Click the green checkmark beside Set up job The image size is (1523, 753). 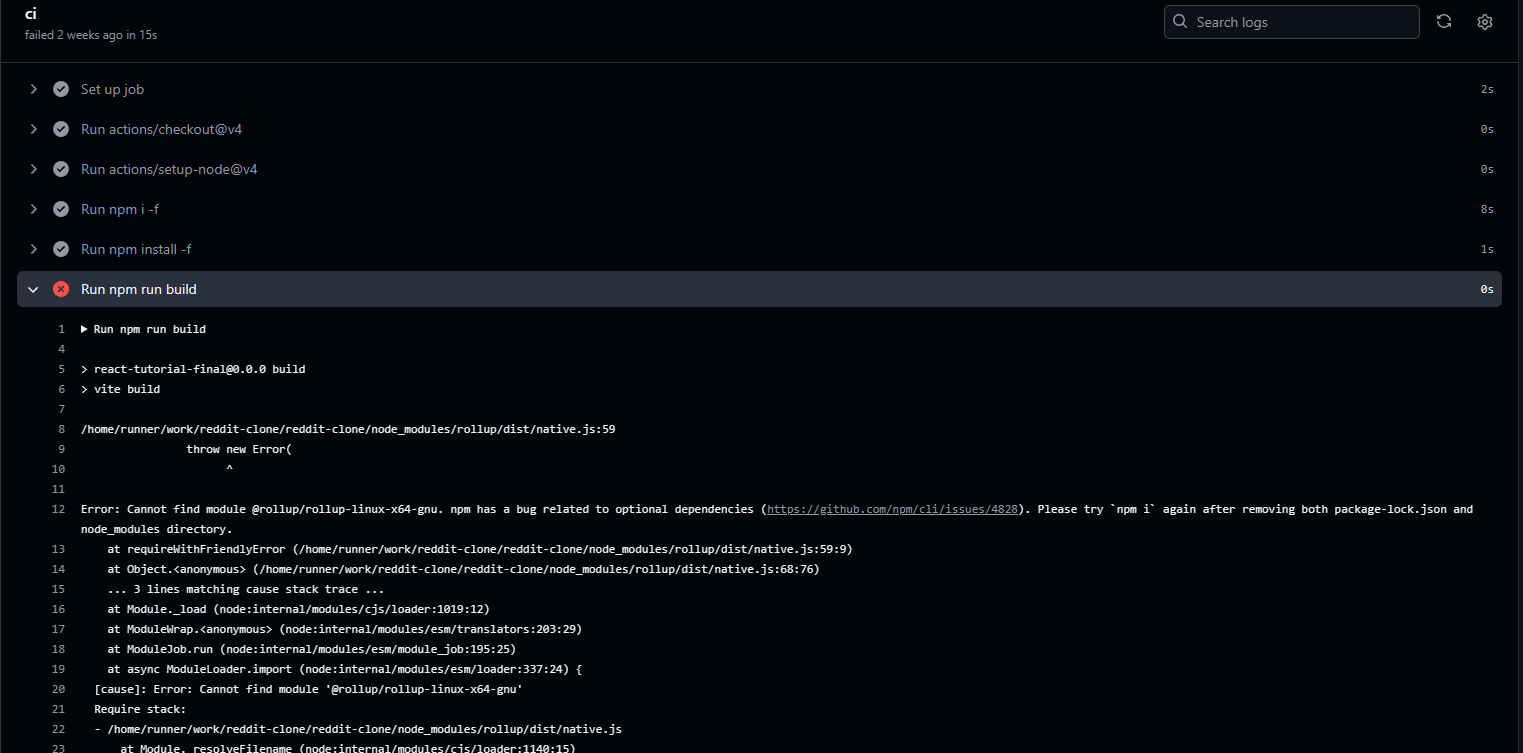tap(61, 89)
